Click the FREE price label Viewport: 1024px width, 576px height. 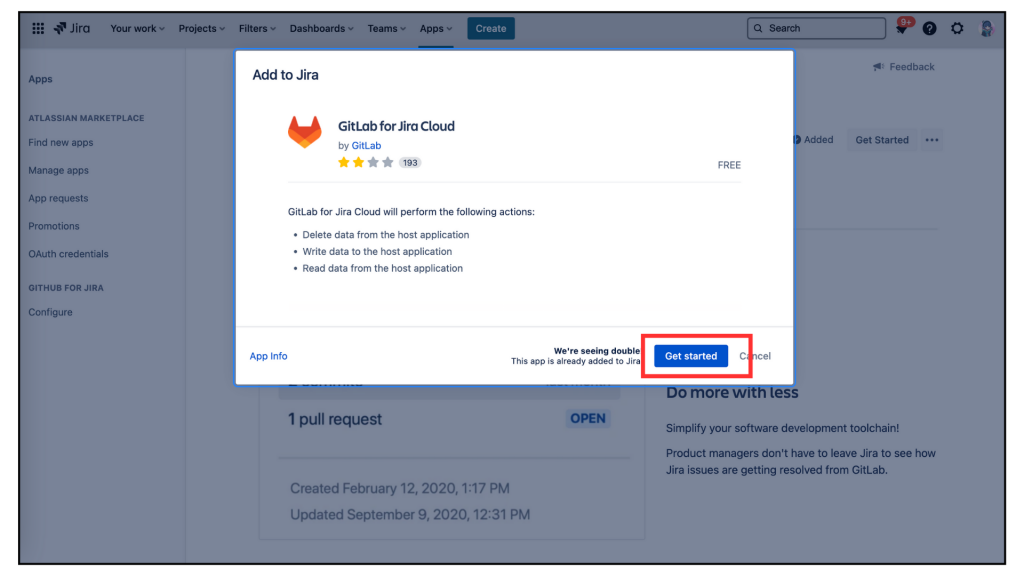[729, 165]
